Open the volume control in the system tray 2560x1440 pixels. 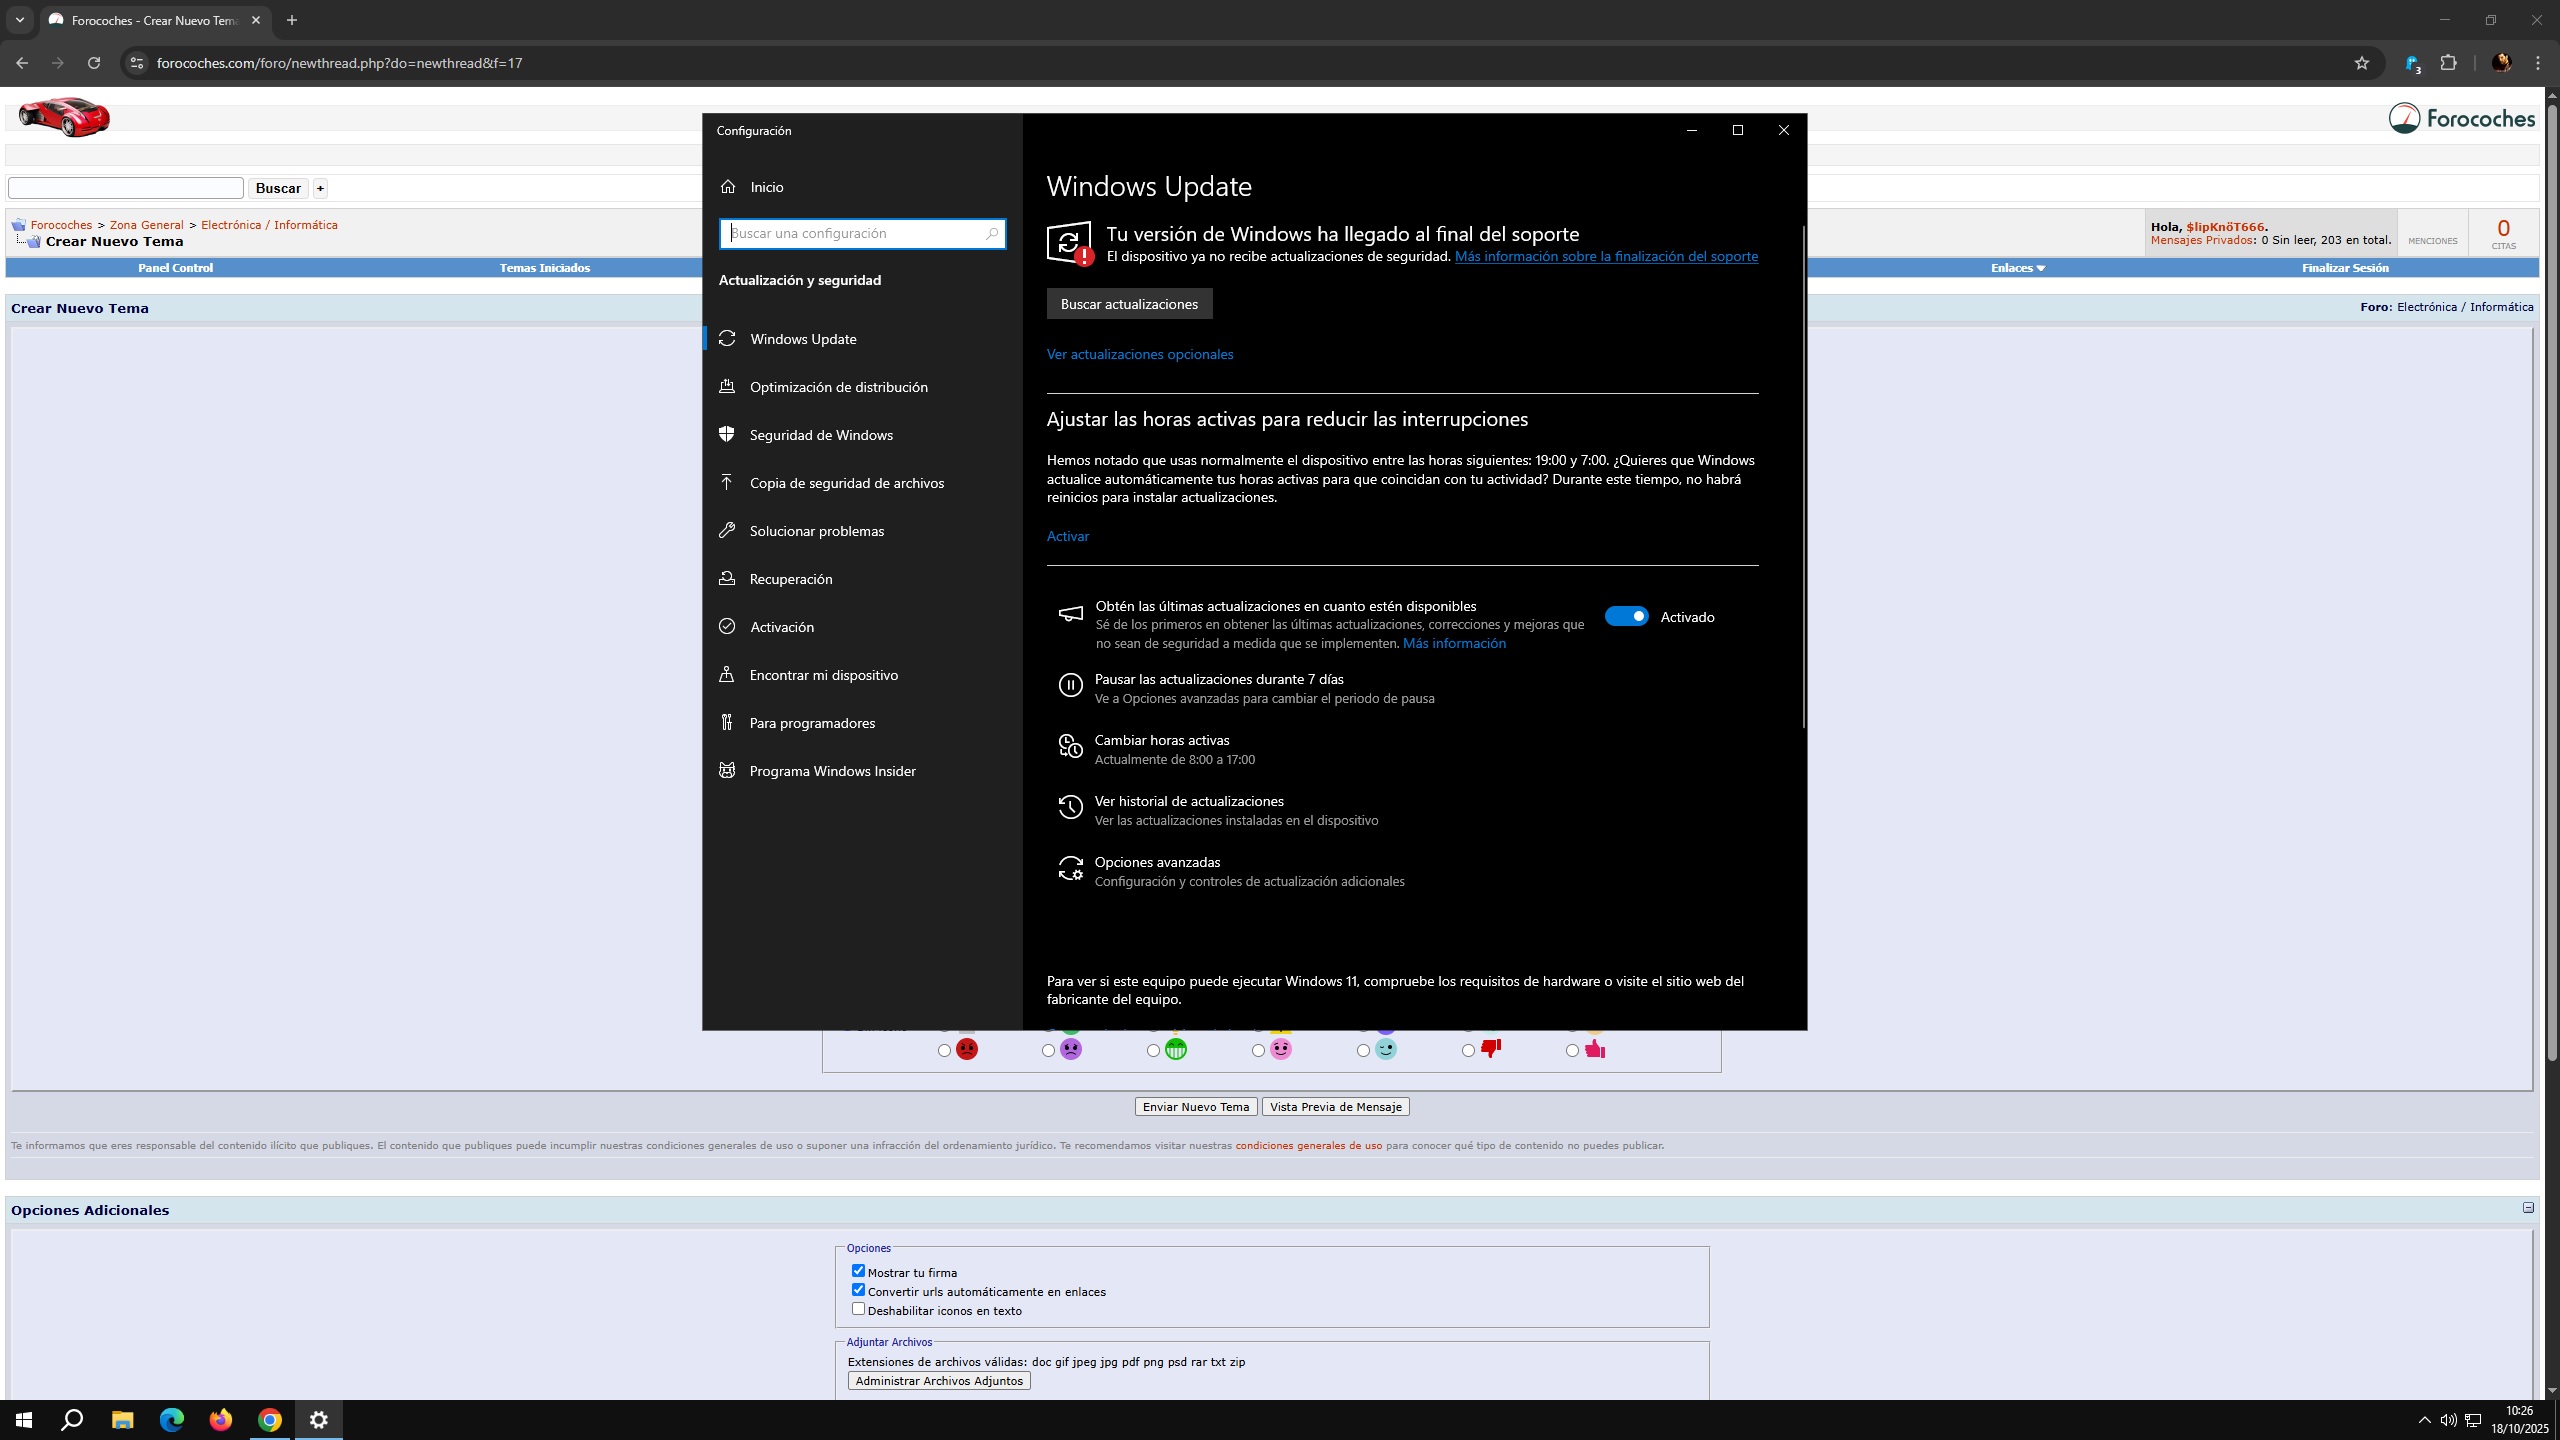(2448, 1420)
